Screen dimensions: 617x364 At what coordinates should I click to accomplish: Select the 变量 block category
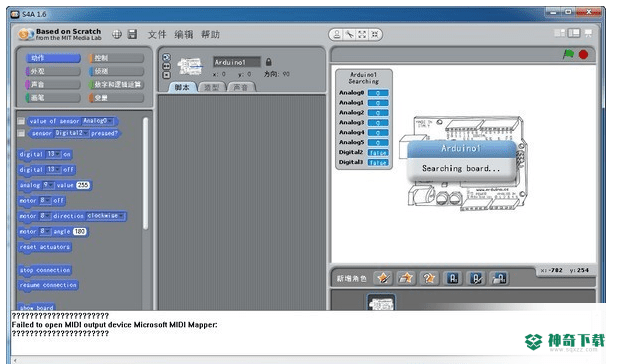pyautogui.click(x=116, y=98)
